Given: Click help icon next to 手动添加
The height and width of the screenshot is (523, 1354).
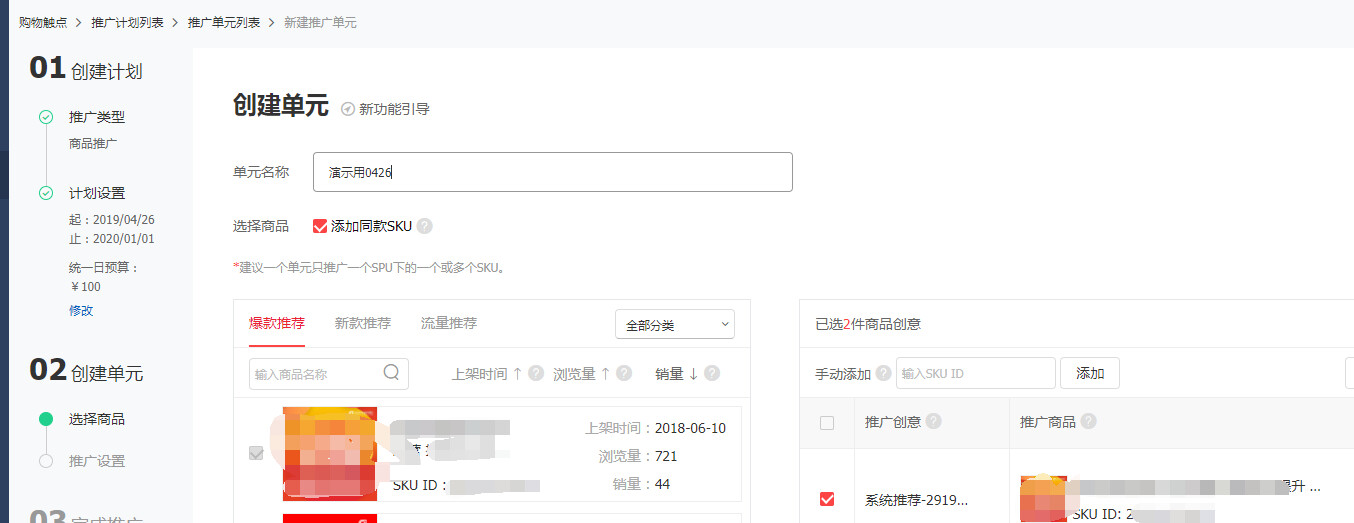Looking at the screenshot, I should point(883,373).
